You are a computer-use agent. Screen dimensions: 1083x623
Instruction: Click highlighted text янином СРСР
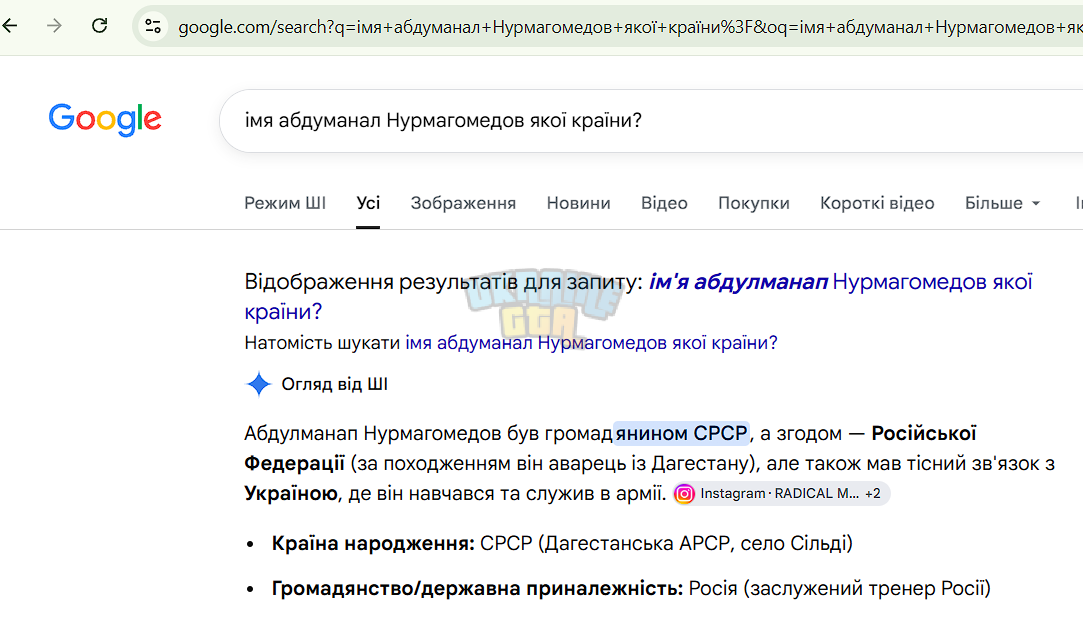point(681,433)
